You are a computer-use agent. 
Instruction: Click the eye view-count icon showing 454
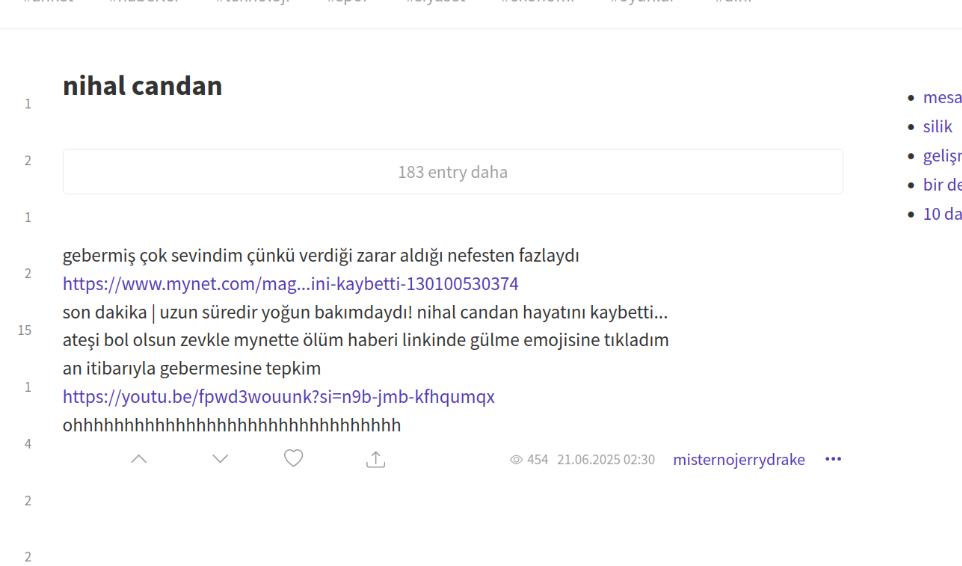516,460
